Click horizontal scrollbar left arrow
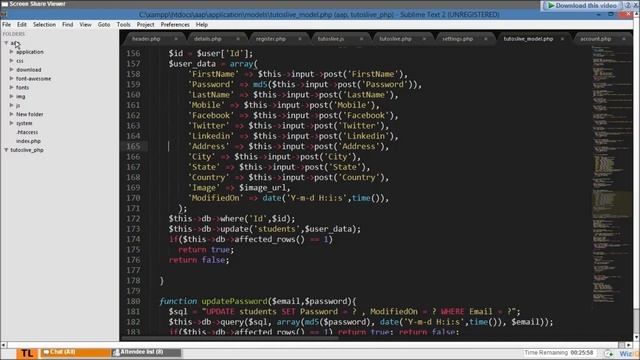Viewport: 640px width, 360px height. click(3, 345)
